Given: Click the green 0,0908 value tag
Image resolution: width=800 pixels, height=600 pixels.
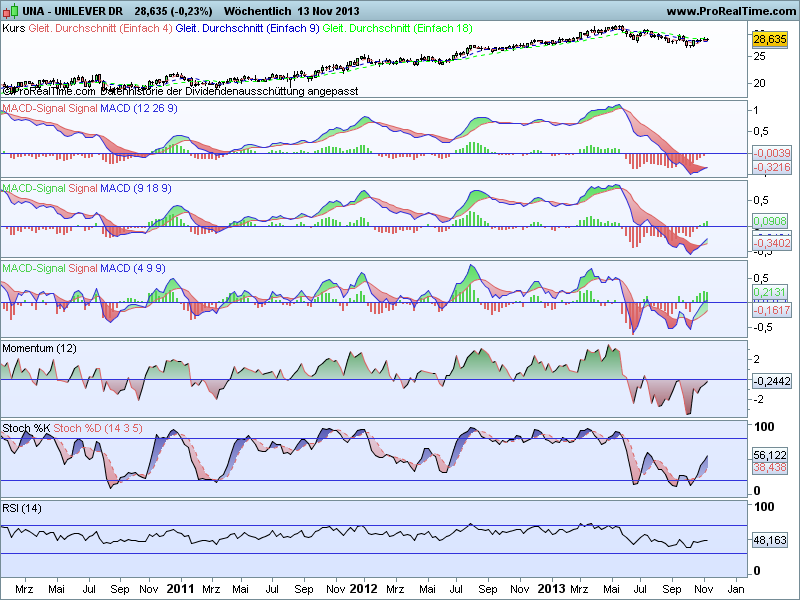Looking at the screenshot, I should click(771, 221).
